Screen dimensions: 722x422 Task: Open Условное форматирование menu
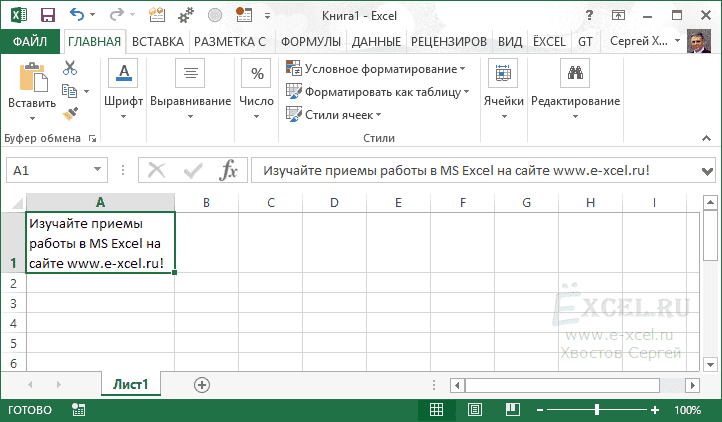(x=376, y=69)
